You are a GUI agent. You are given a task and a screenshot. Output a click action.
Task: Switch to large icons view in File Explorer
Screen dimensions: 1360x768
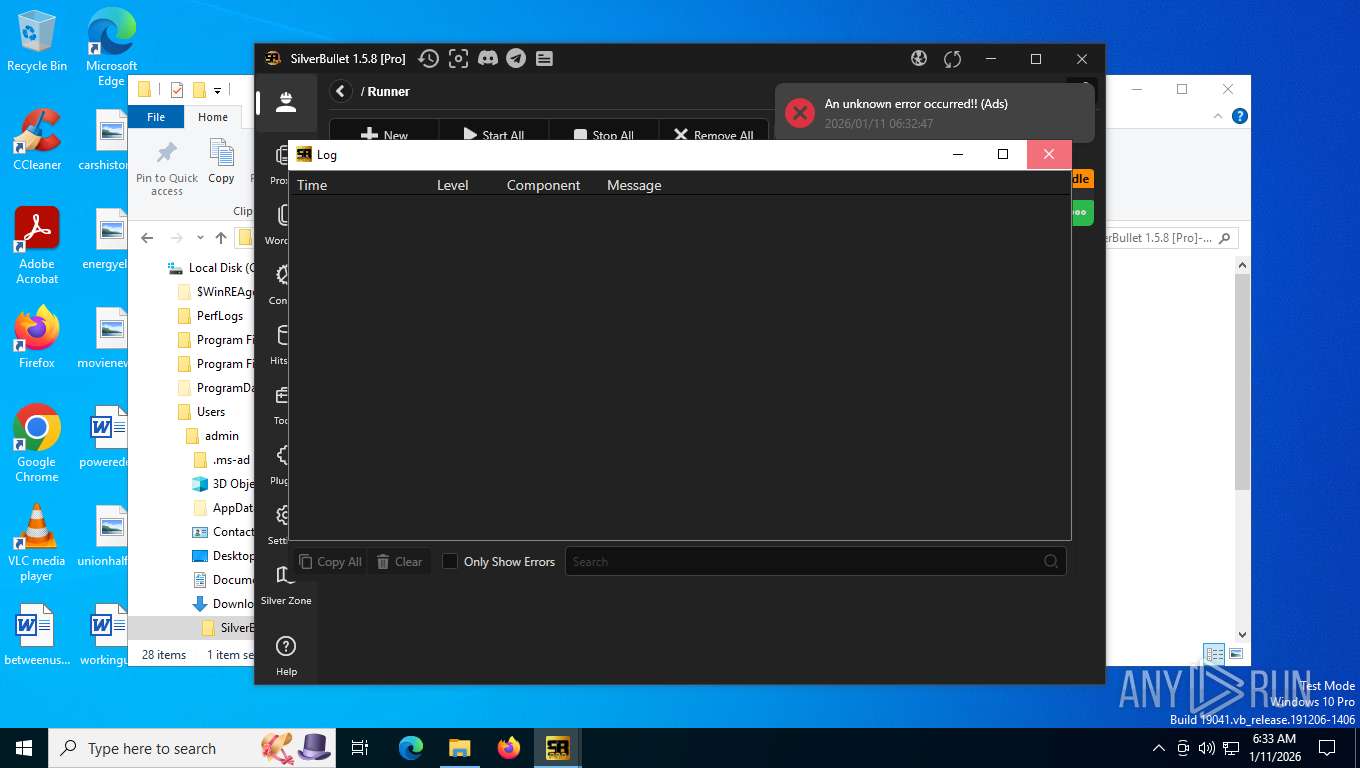(x=1236, y=655)
